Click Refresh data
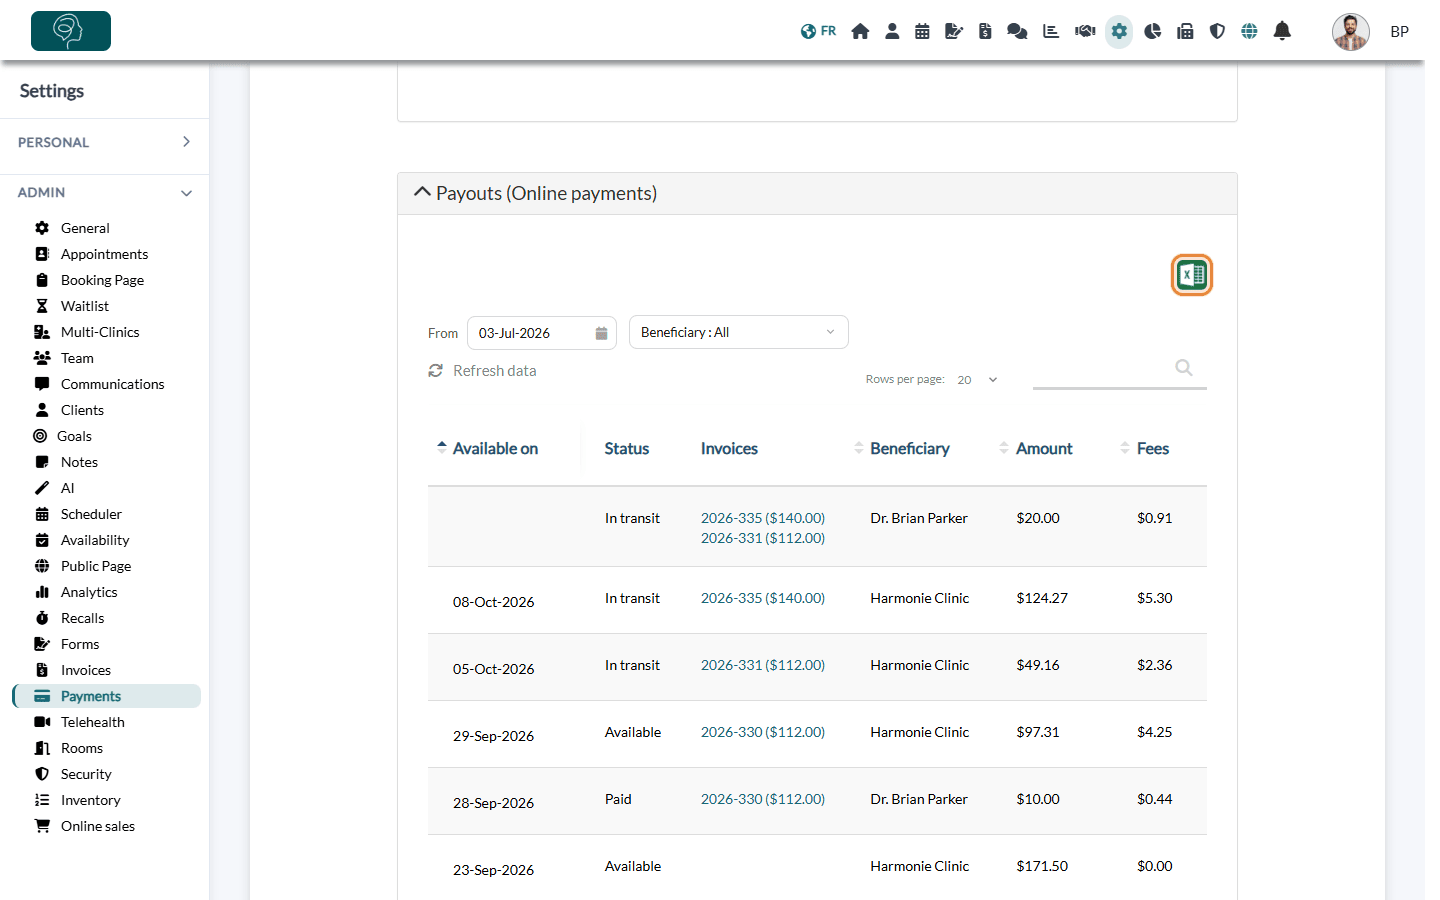 click(x=483, y=371)
